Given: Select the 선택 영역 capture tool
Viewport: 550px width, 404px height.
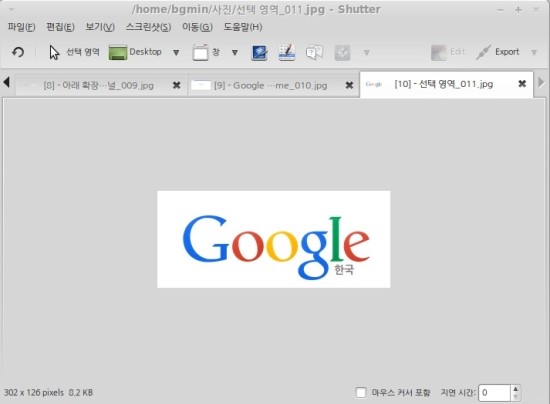Looking at the screenshot, I should pos(74,52).
